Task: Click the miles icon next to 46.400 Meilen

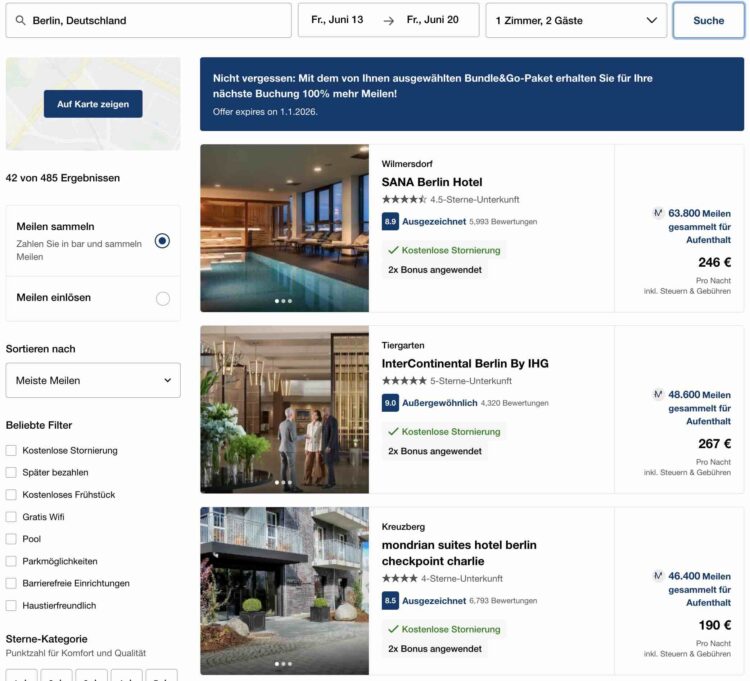Action: tap(658, 575)
